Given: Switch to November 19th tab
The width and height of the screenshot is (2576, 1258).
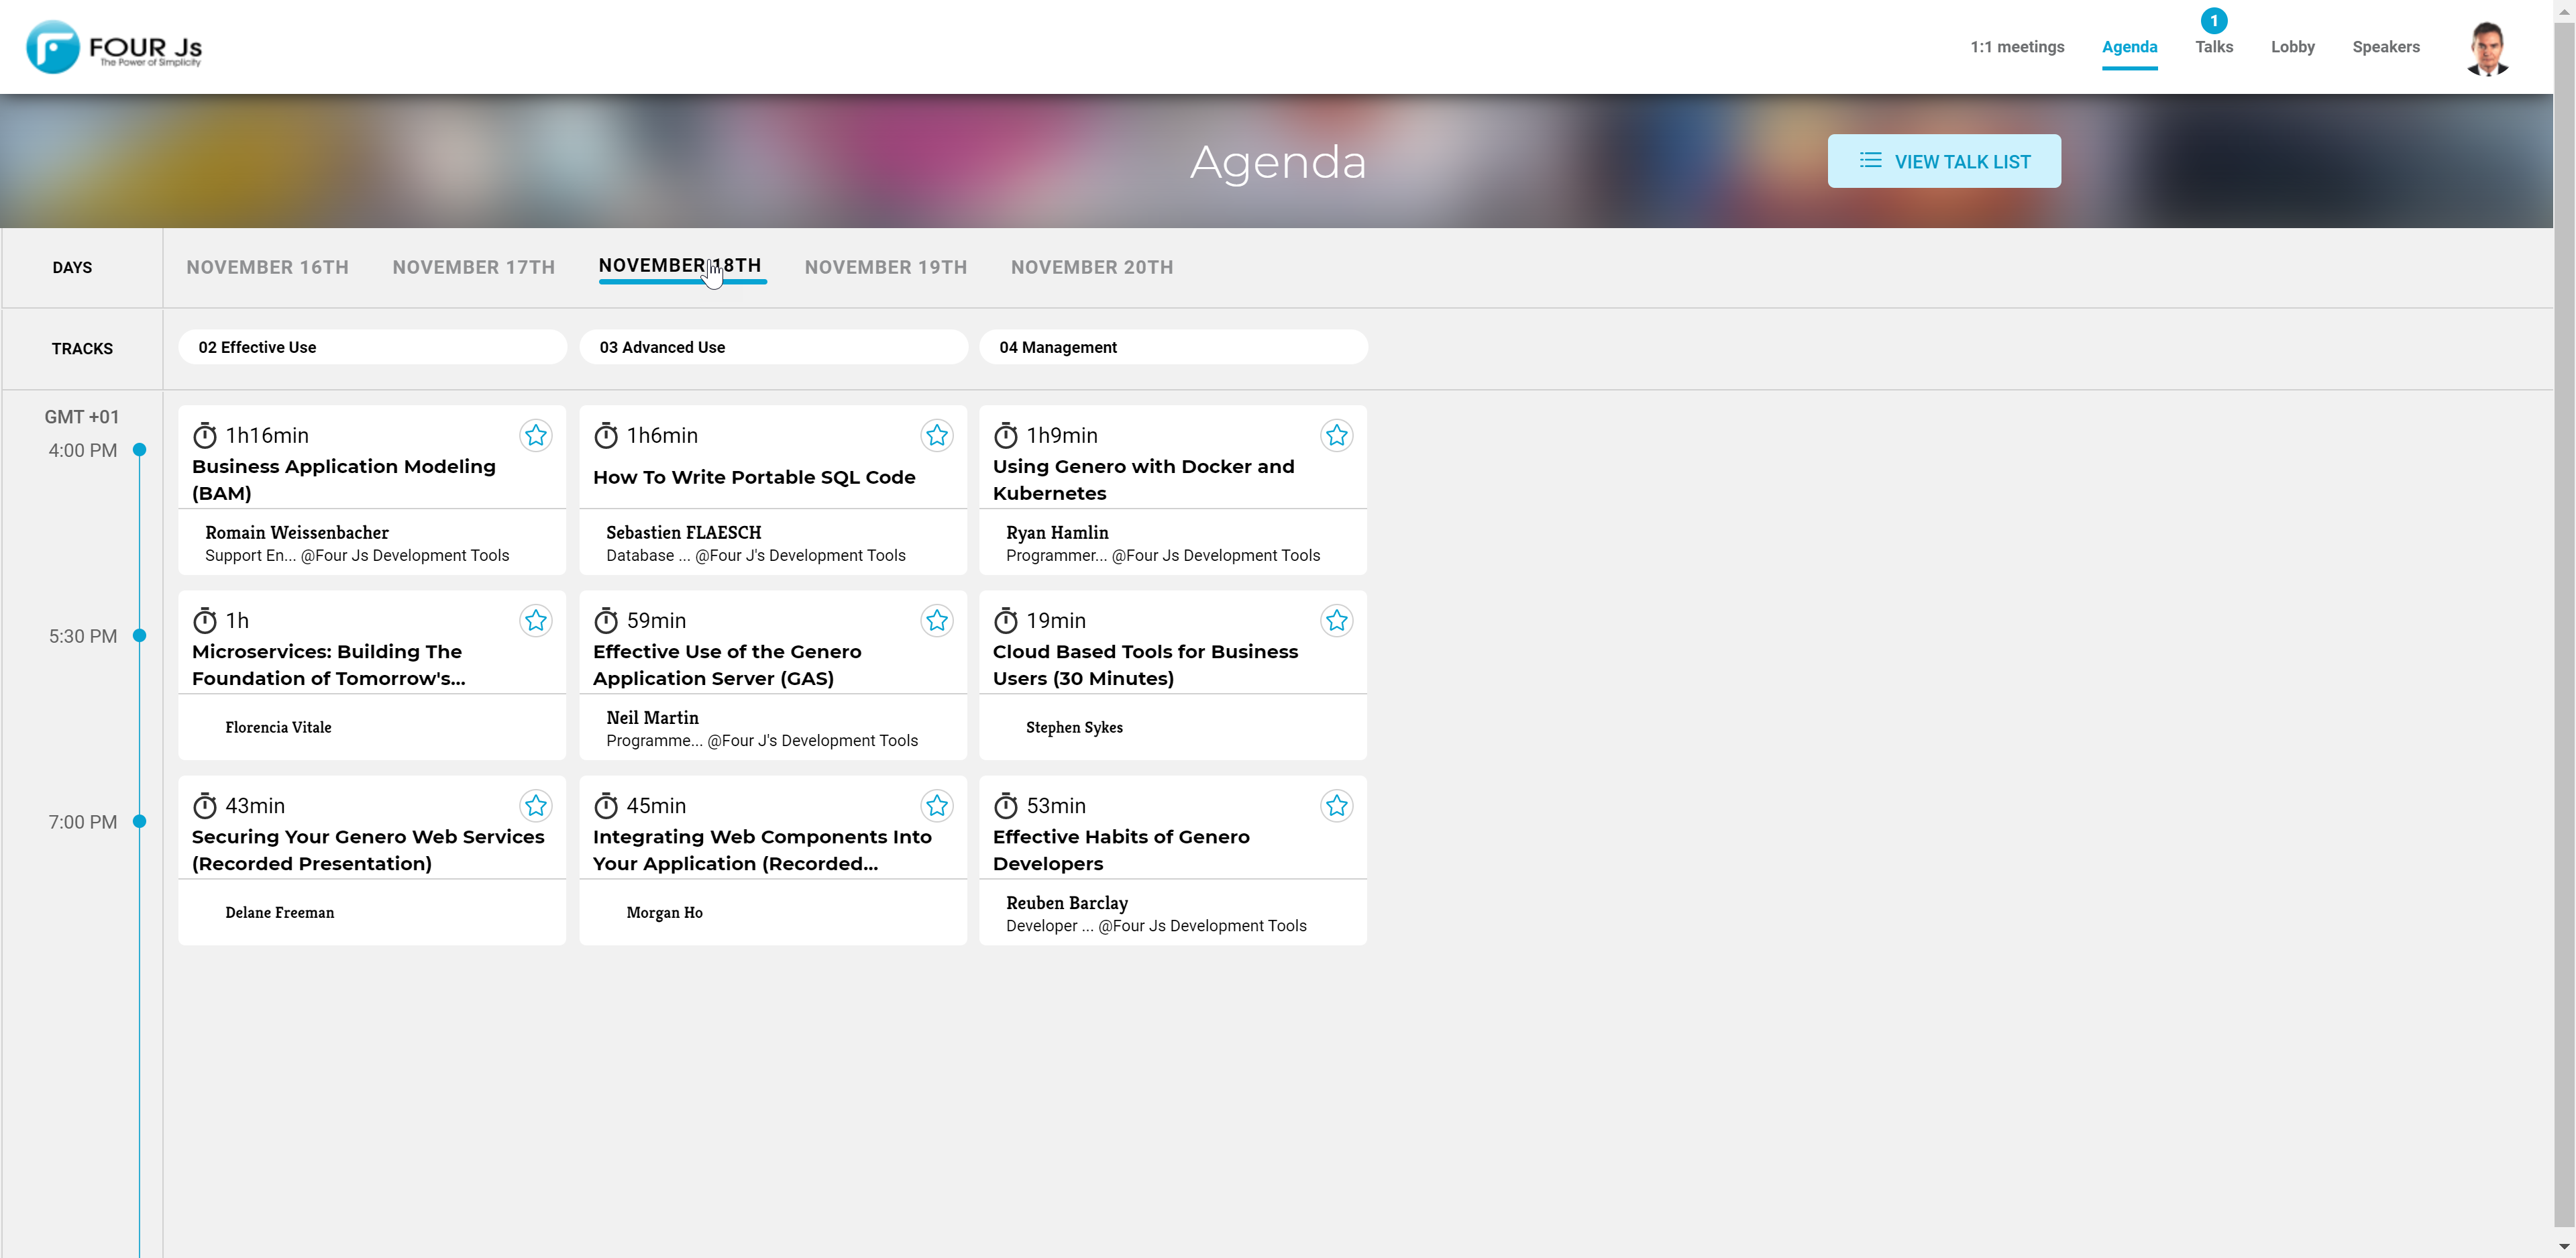Looking at the screenshot, I should [886, 267].
